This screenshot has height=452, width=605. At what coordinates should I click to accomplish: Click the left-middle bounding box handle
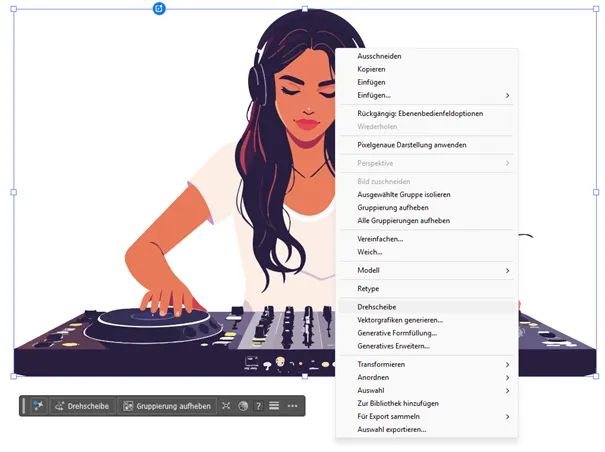13,192
